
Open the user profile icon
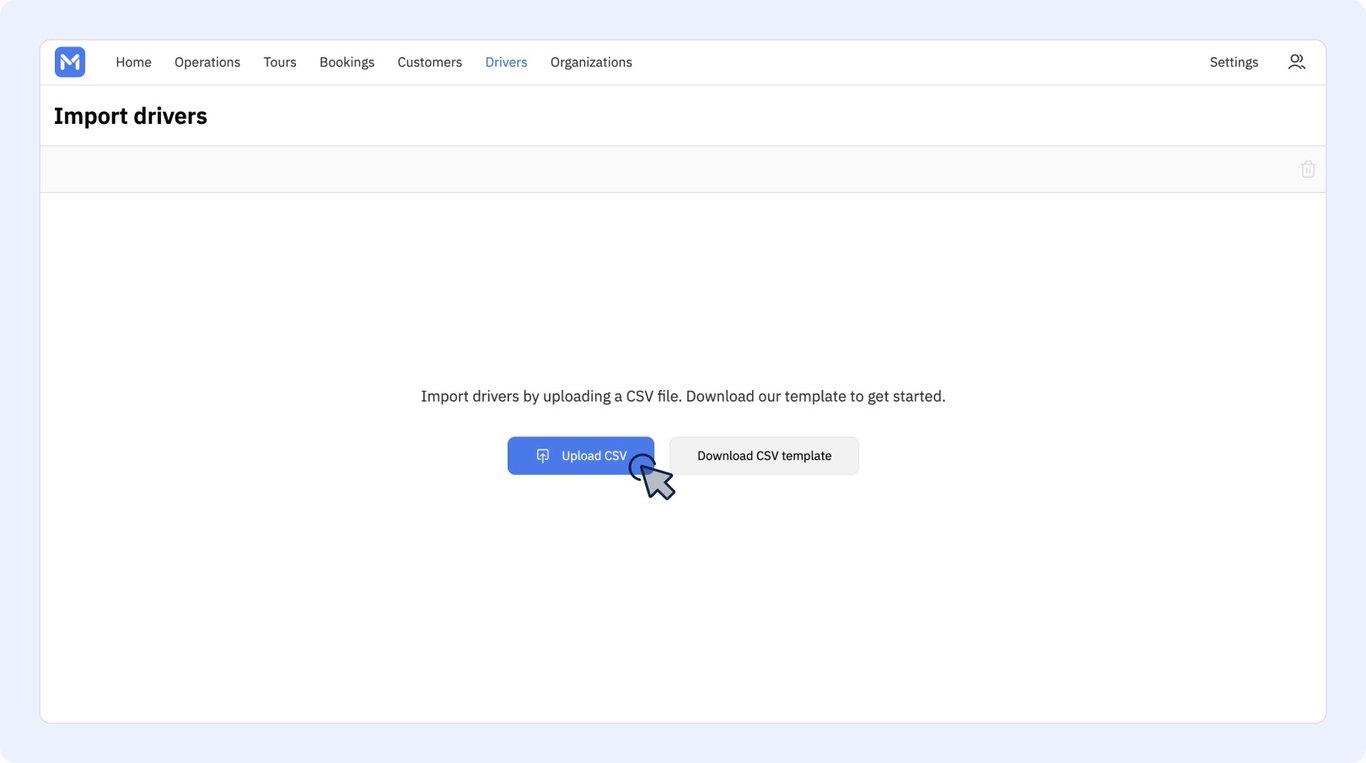(1297, 62)
